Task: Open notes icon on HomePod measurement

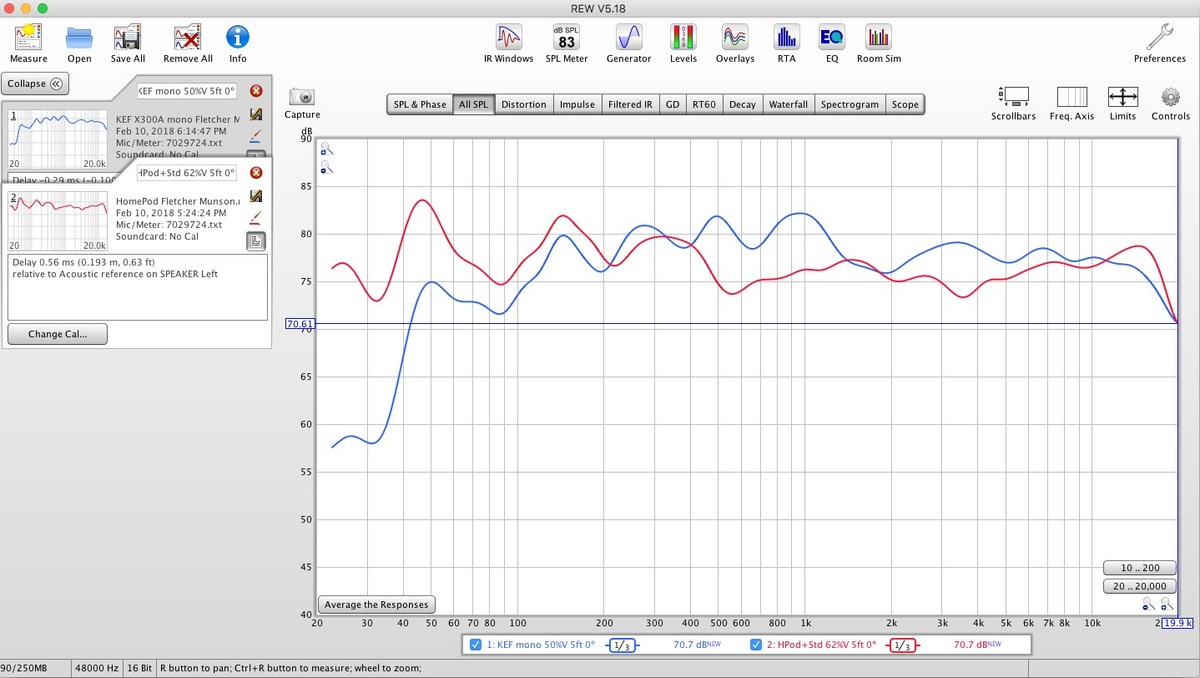Action: (256, 196)
